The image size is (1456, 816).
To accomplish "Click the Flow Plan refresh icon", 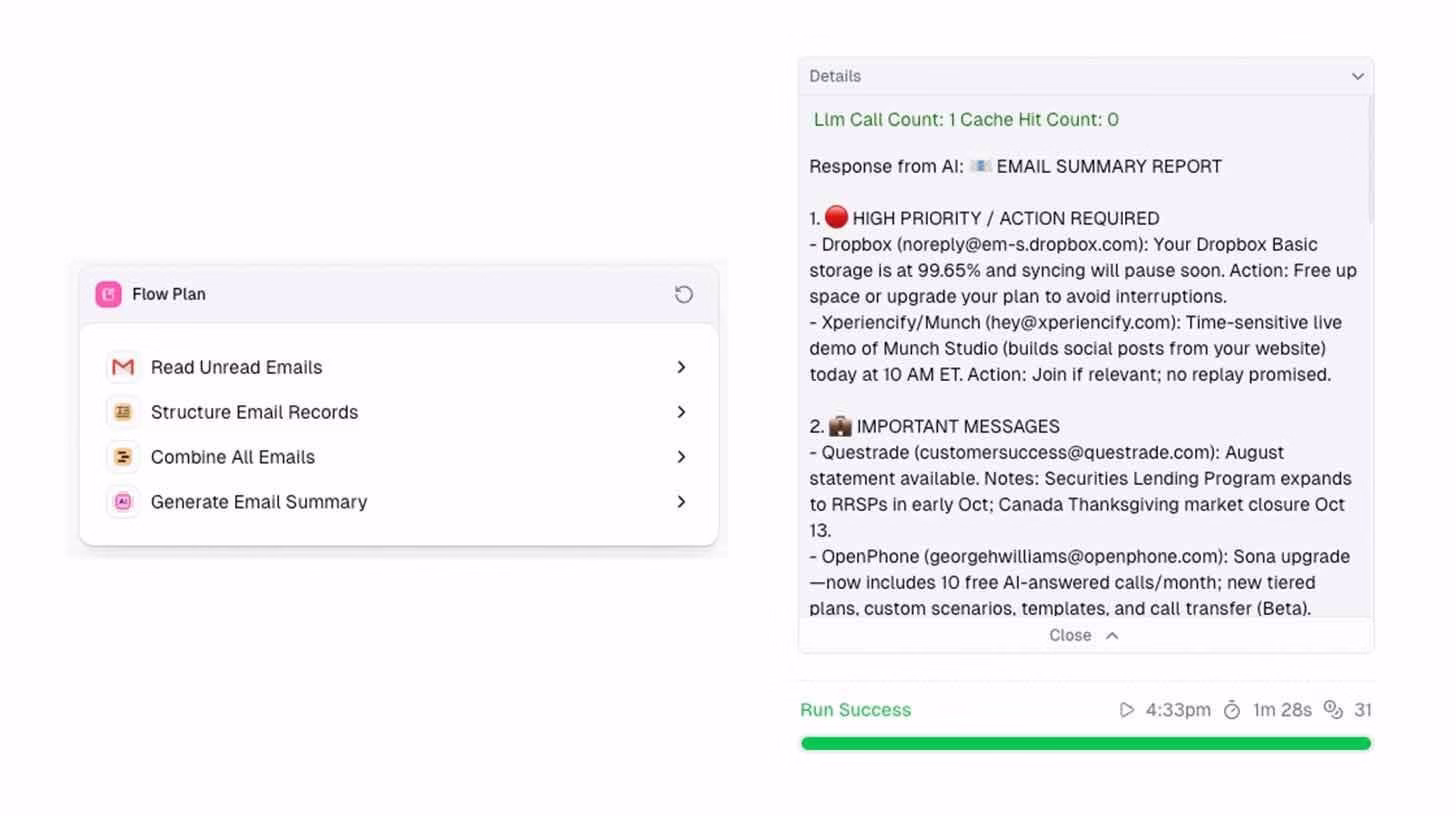I will coord(684,294).
